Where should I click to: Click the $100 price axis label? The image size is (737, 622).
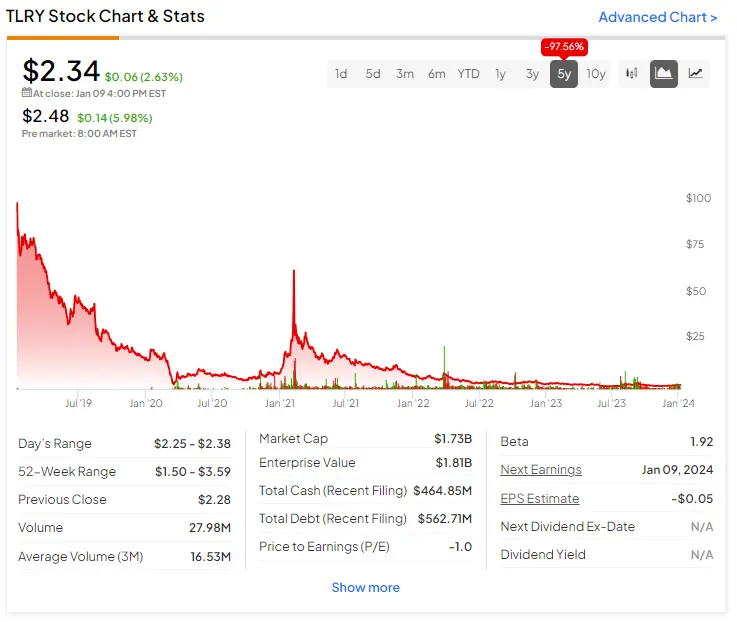click(x=698, y=198)
